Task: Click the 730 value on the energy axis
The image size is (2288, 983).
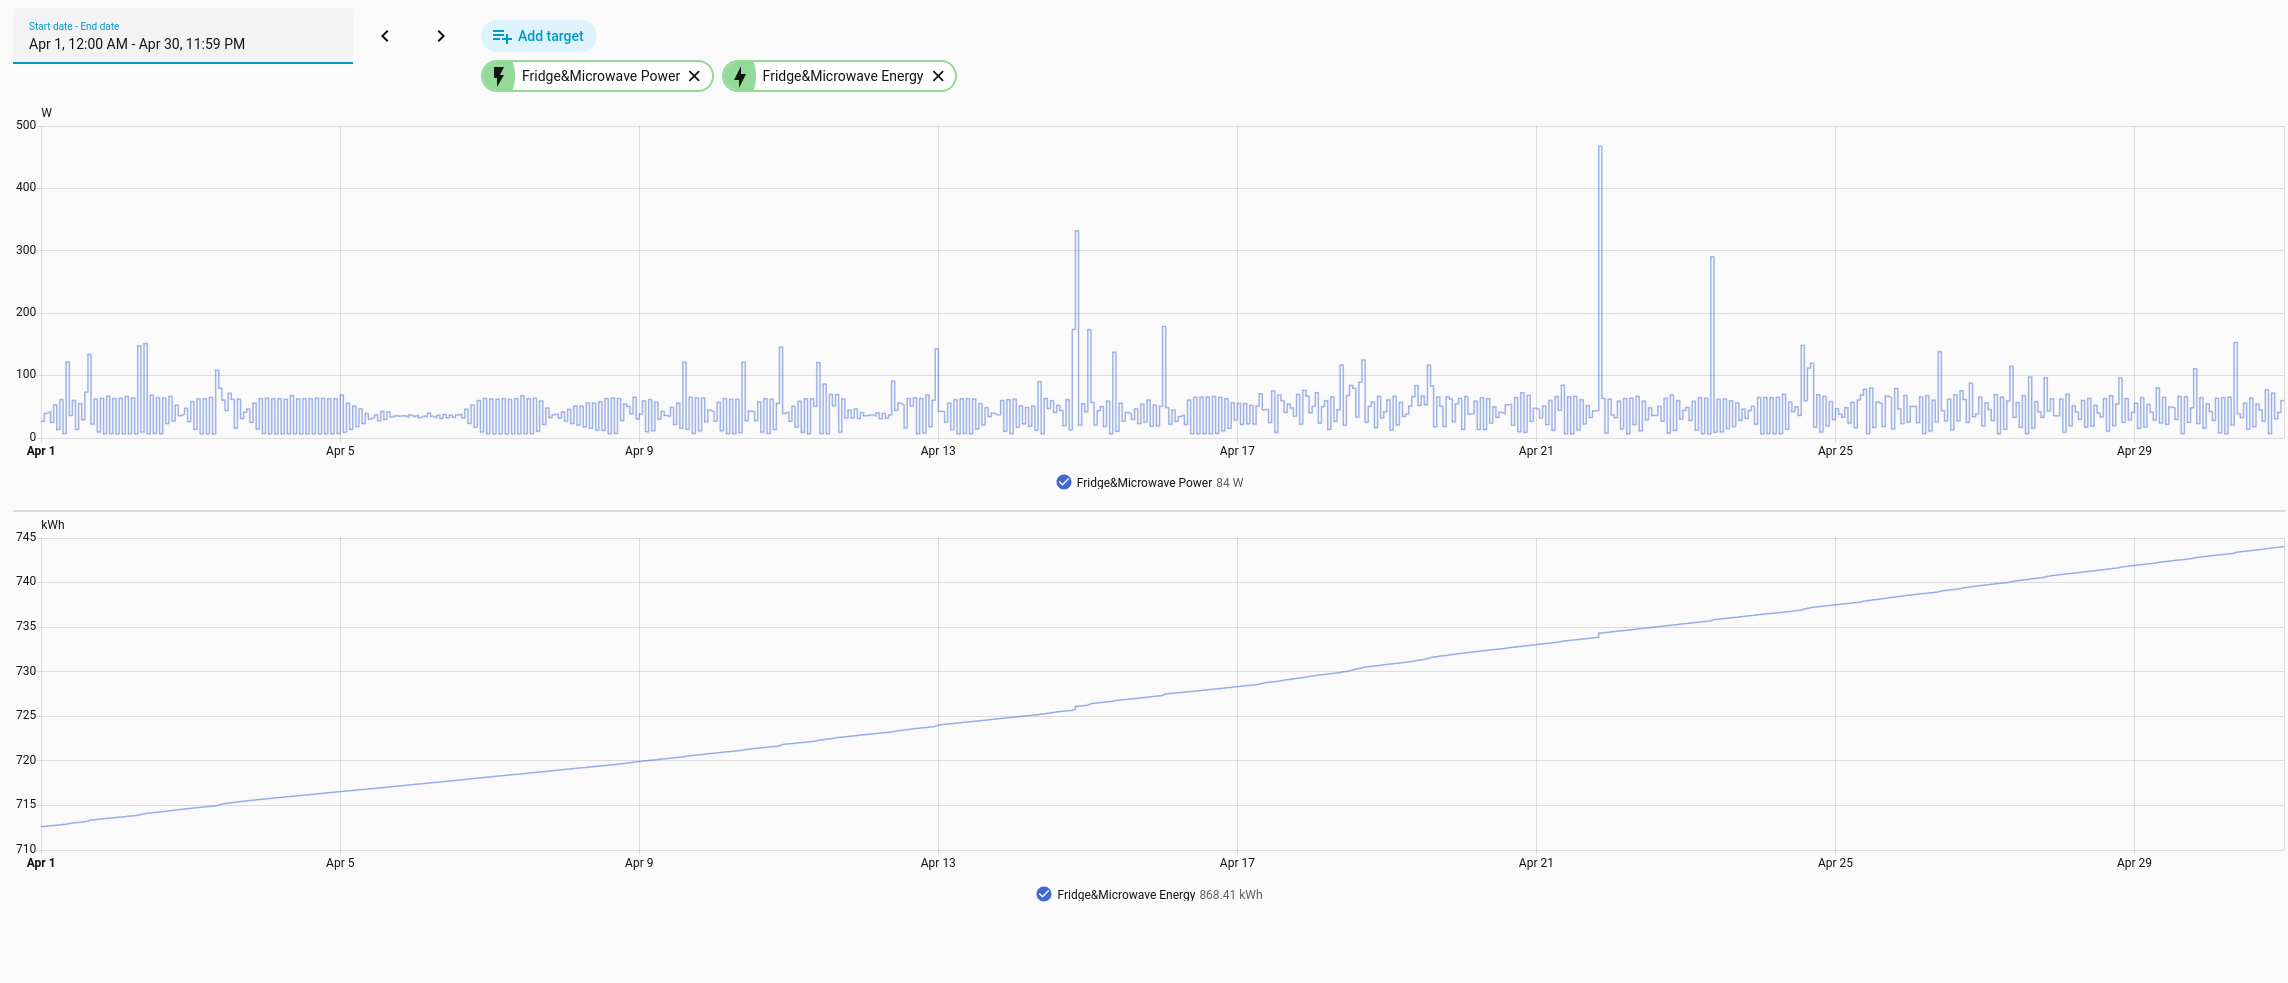Action: pos(26,671)
